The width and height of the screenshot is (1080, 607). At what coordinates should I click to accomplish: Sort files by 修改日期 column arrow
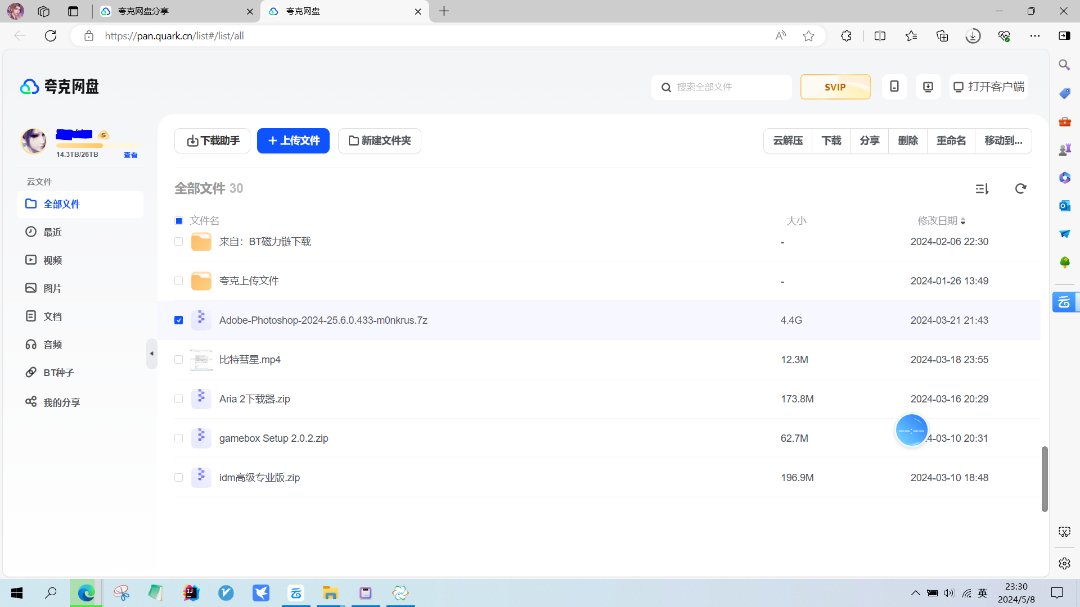click(963, 221)
